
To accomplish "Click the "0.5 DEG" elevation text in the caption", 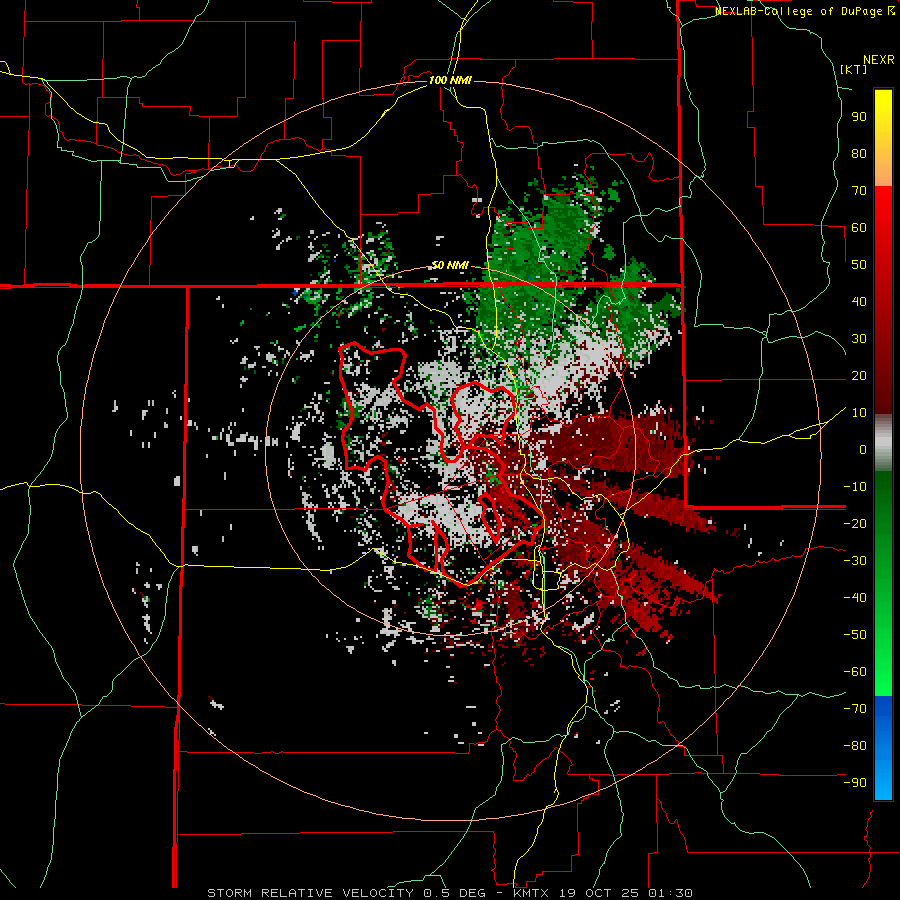I will click(x=455, y=893).
